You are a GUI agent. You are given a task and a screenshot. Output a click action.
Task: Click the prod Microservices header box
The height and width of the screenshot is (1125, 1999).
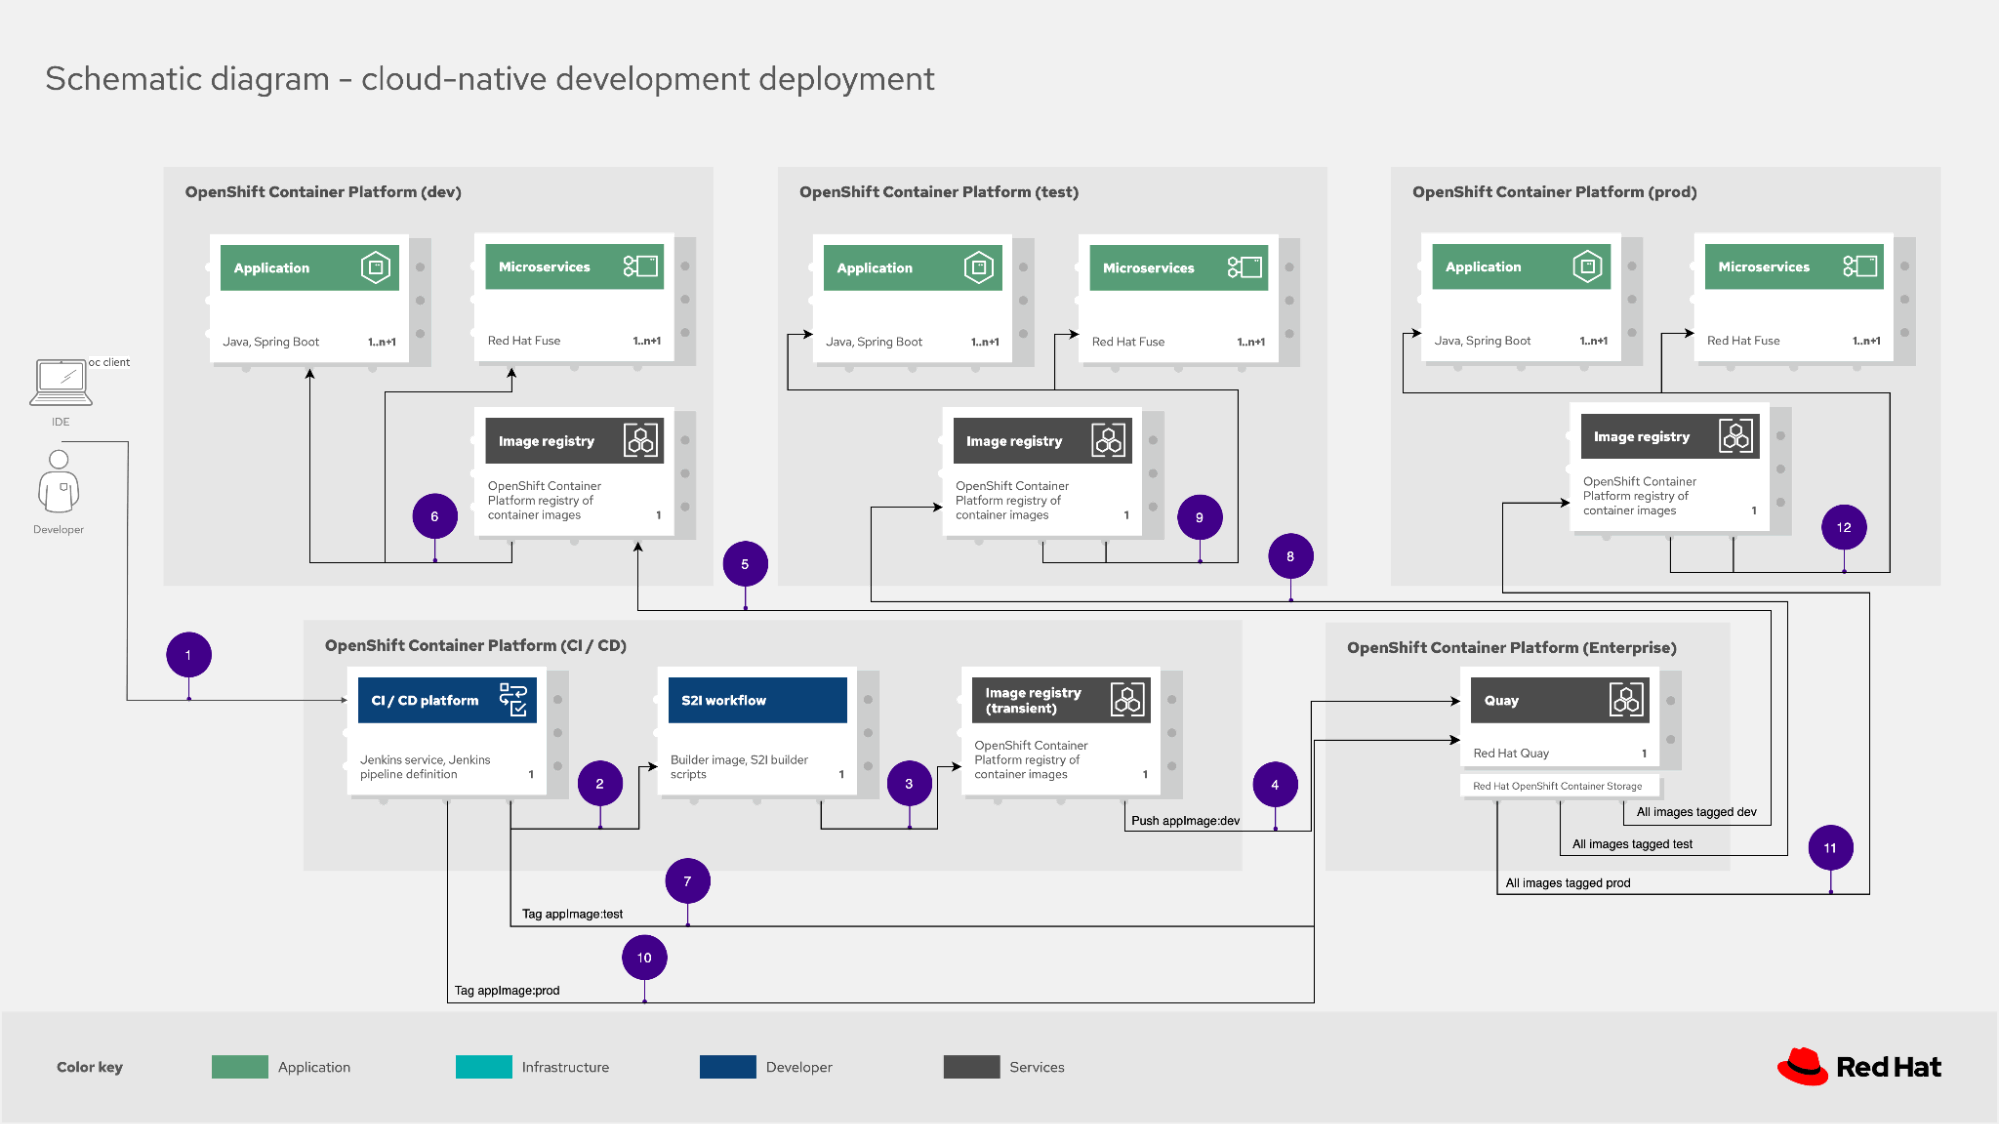1793,267
